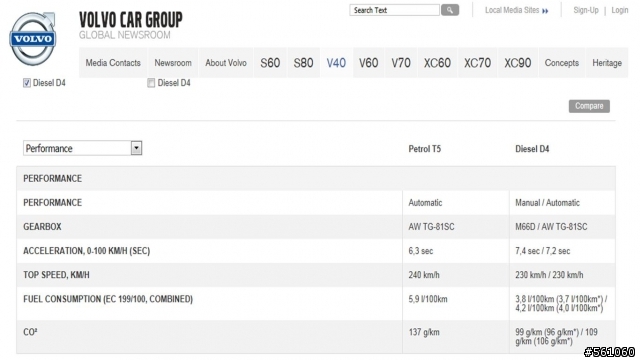
Task: Check the unchecked Diesel D4 checkbox
Action: coord(151,83)
